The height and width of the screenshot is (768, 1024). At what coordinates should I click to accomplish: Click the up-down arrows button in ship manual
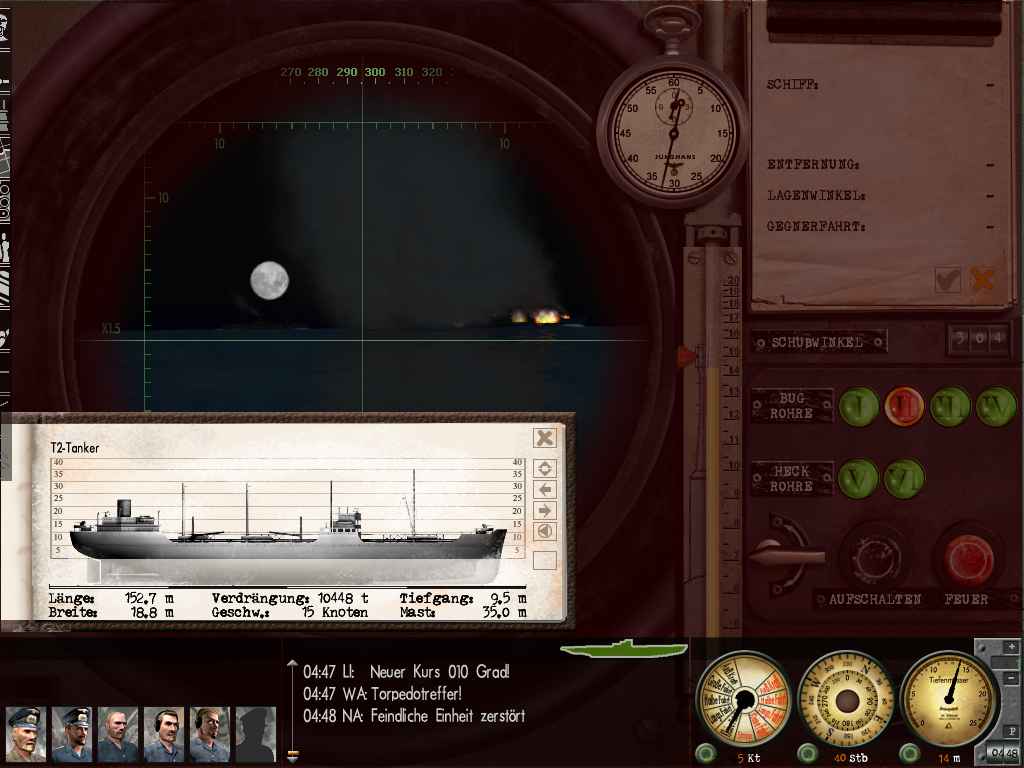tap(545, 468)
